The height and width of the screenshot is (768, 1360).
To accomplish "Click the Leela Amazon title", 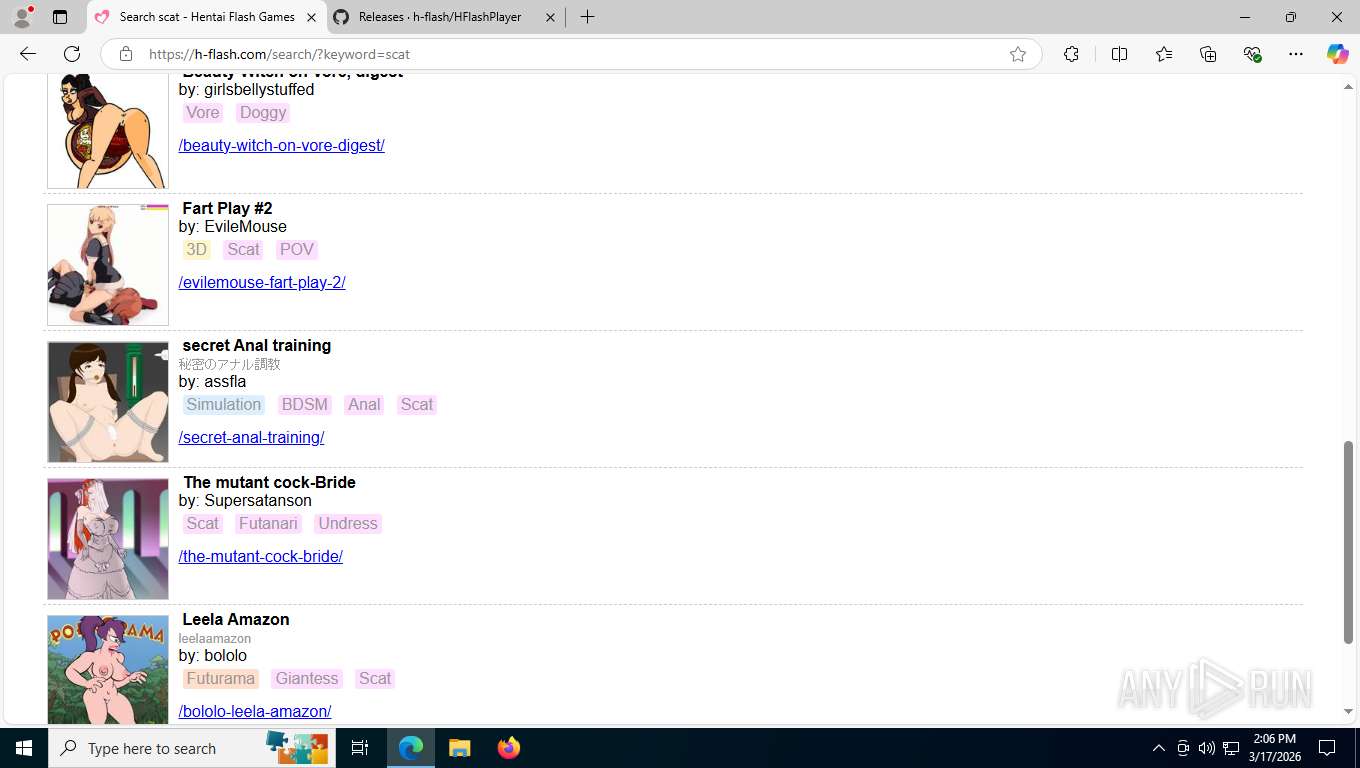I will click(x=236, y=619).
